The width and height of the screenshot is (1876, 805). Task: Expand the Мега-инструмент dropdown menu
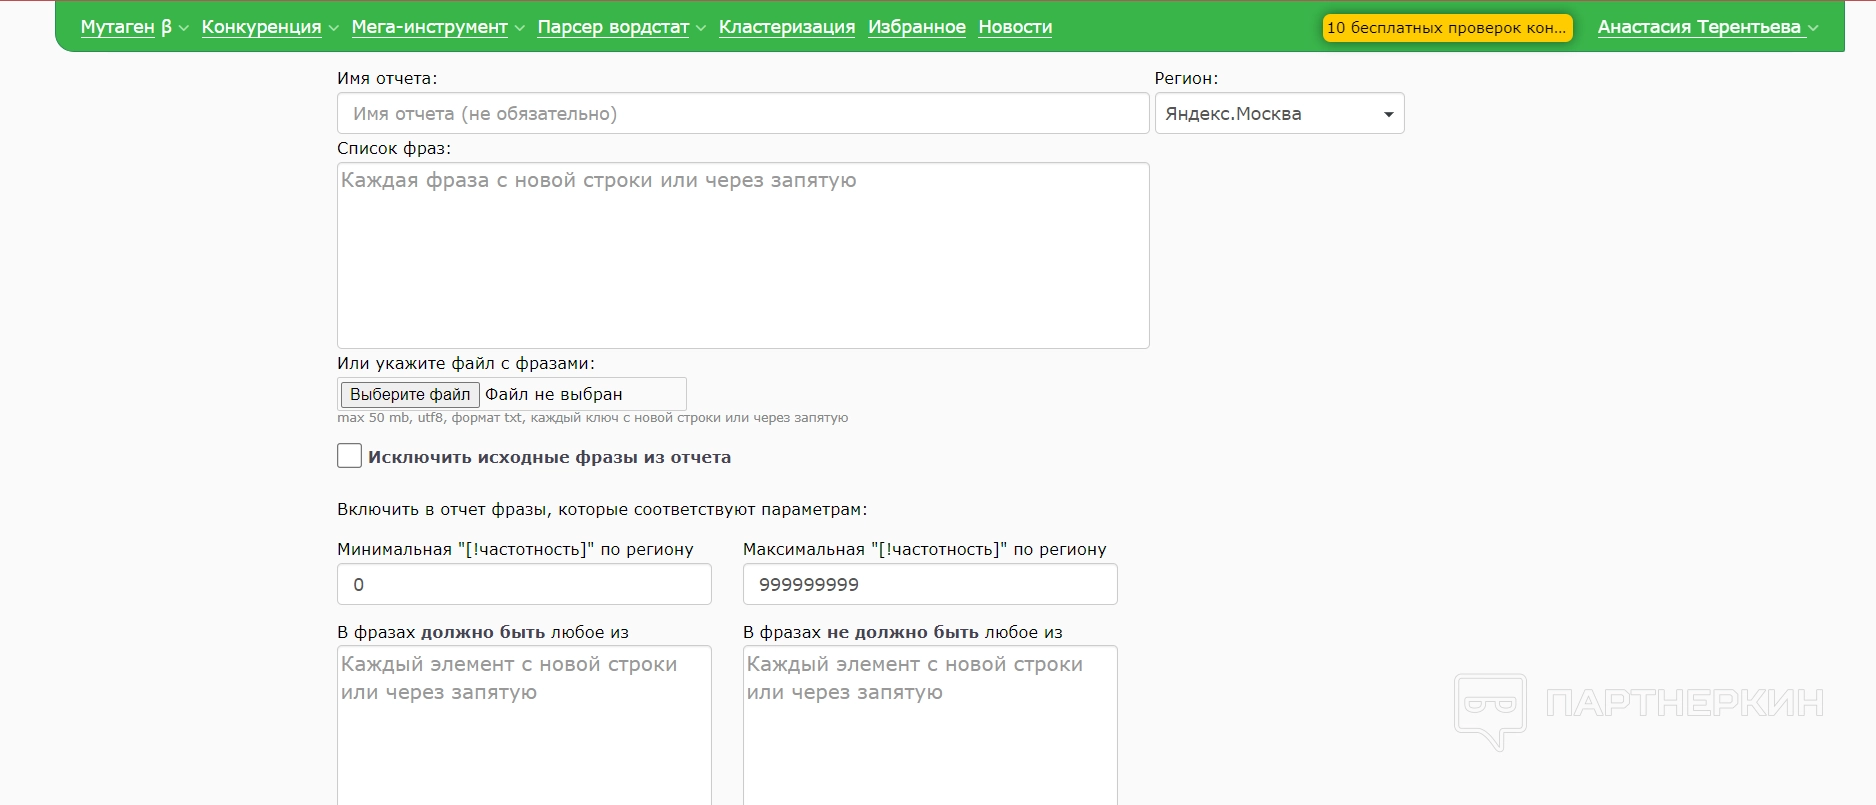(429, 27)
